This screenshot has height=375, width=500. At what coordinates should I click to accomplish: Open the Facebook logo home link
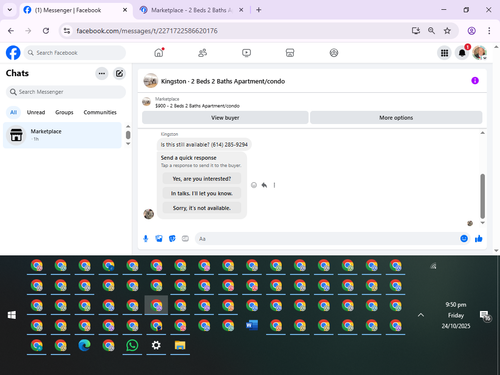[x=13, y=53]
